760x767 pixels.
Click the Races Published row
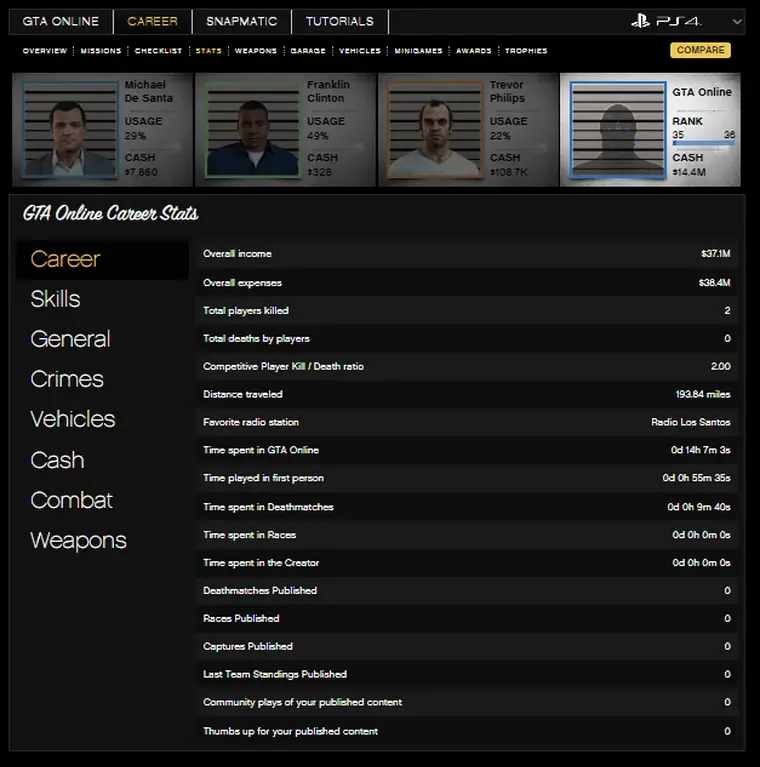[x=467, y=618]
